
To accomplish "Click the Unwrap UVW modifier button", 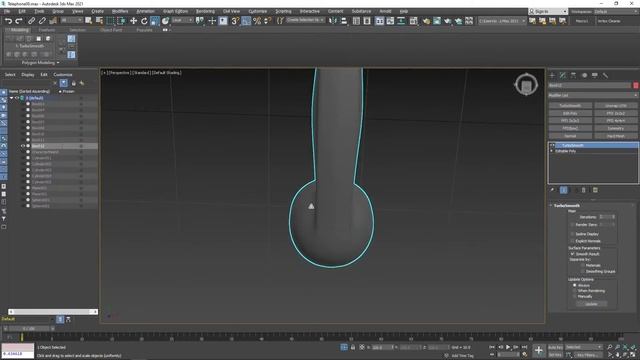I will 616,106.
